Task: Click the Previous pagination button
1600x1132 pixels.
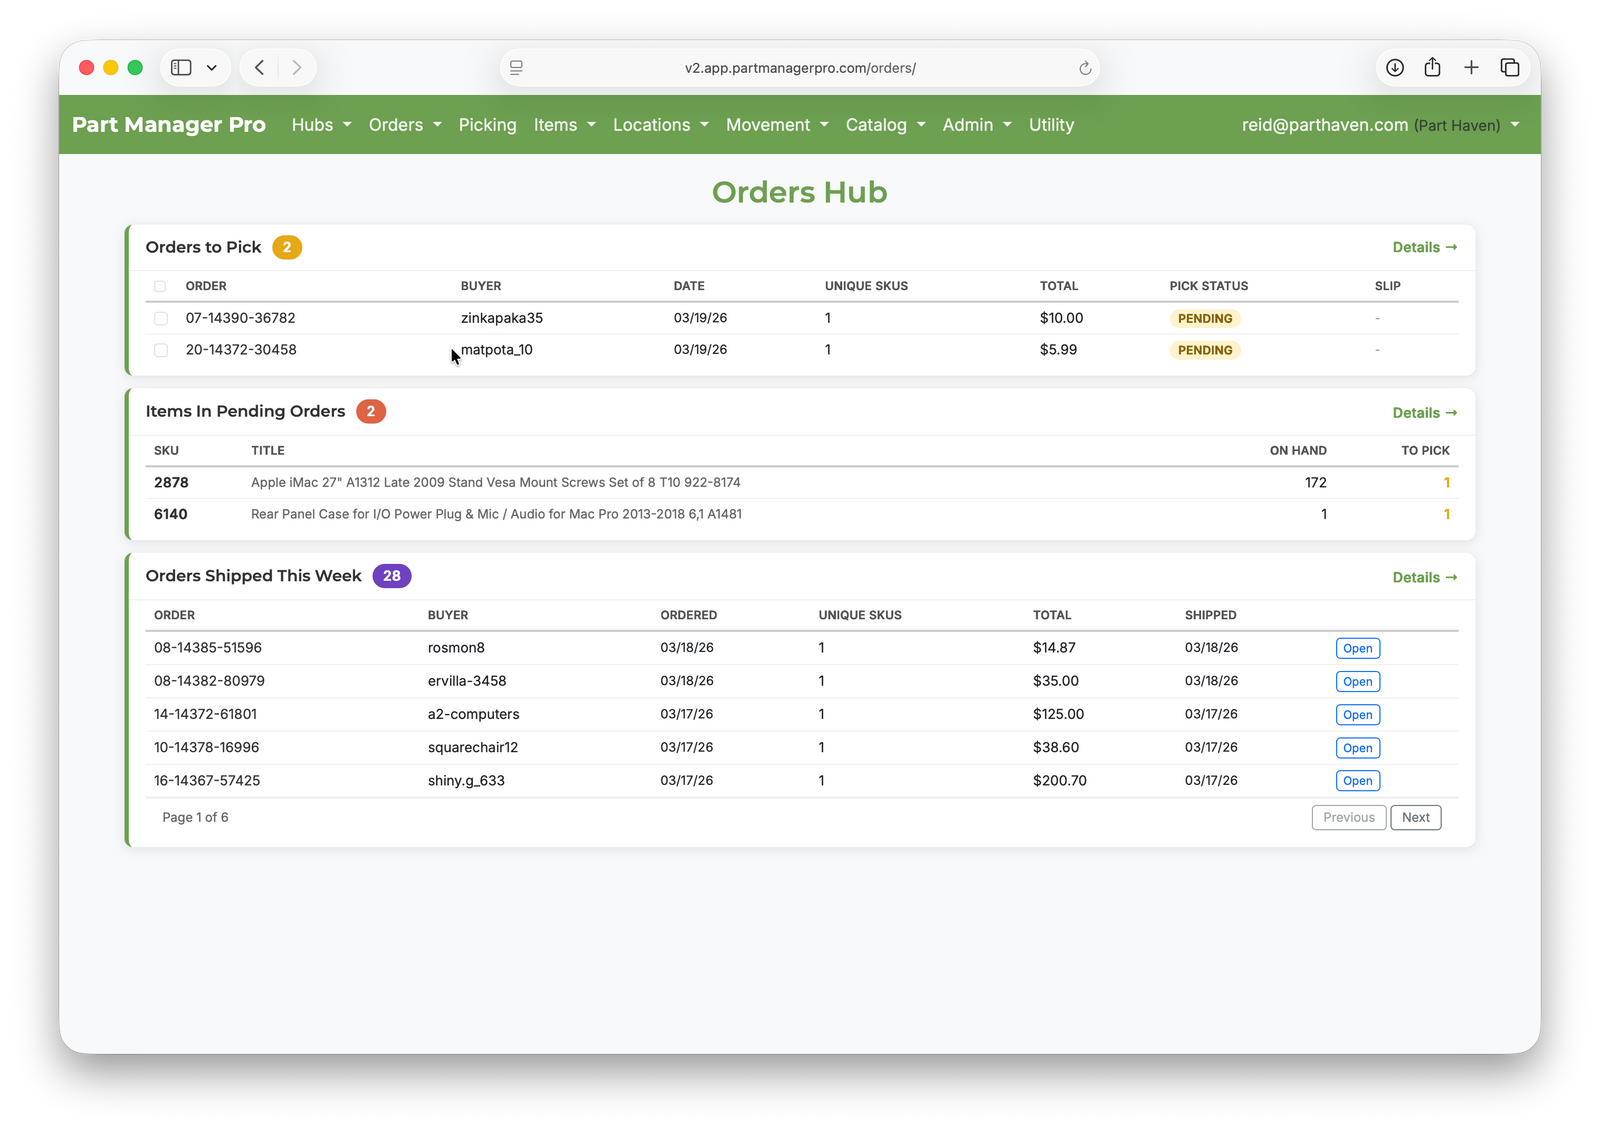Action: coord(1349,817)
